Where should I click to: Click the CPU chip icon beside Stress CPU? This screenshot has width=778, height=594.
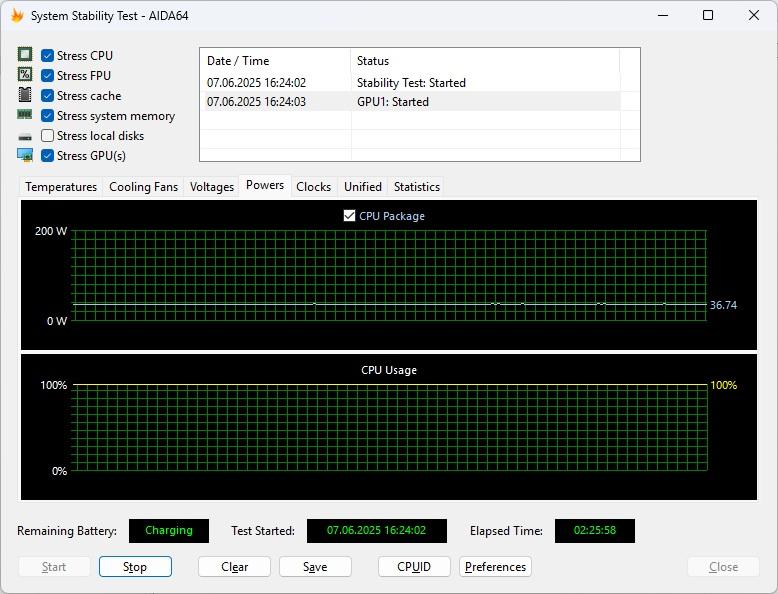coord(25,55)
